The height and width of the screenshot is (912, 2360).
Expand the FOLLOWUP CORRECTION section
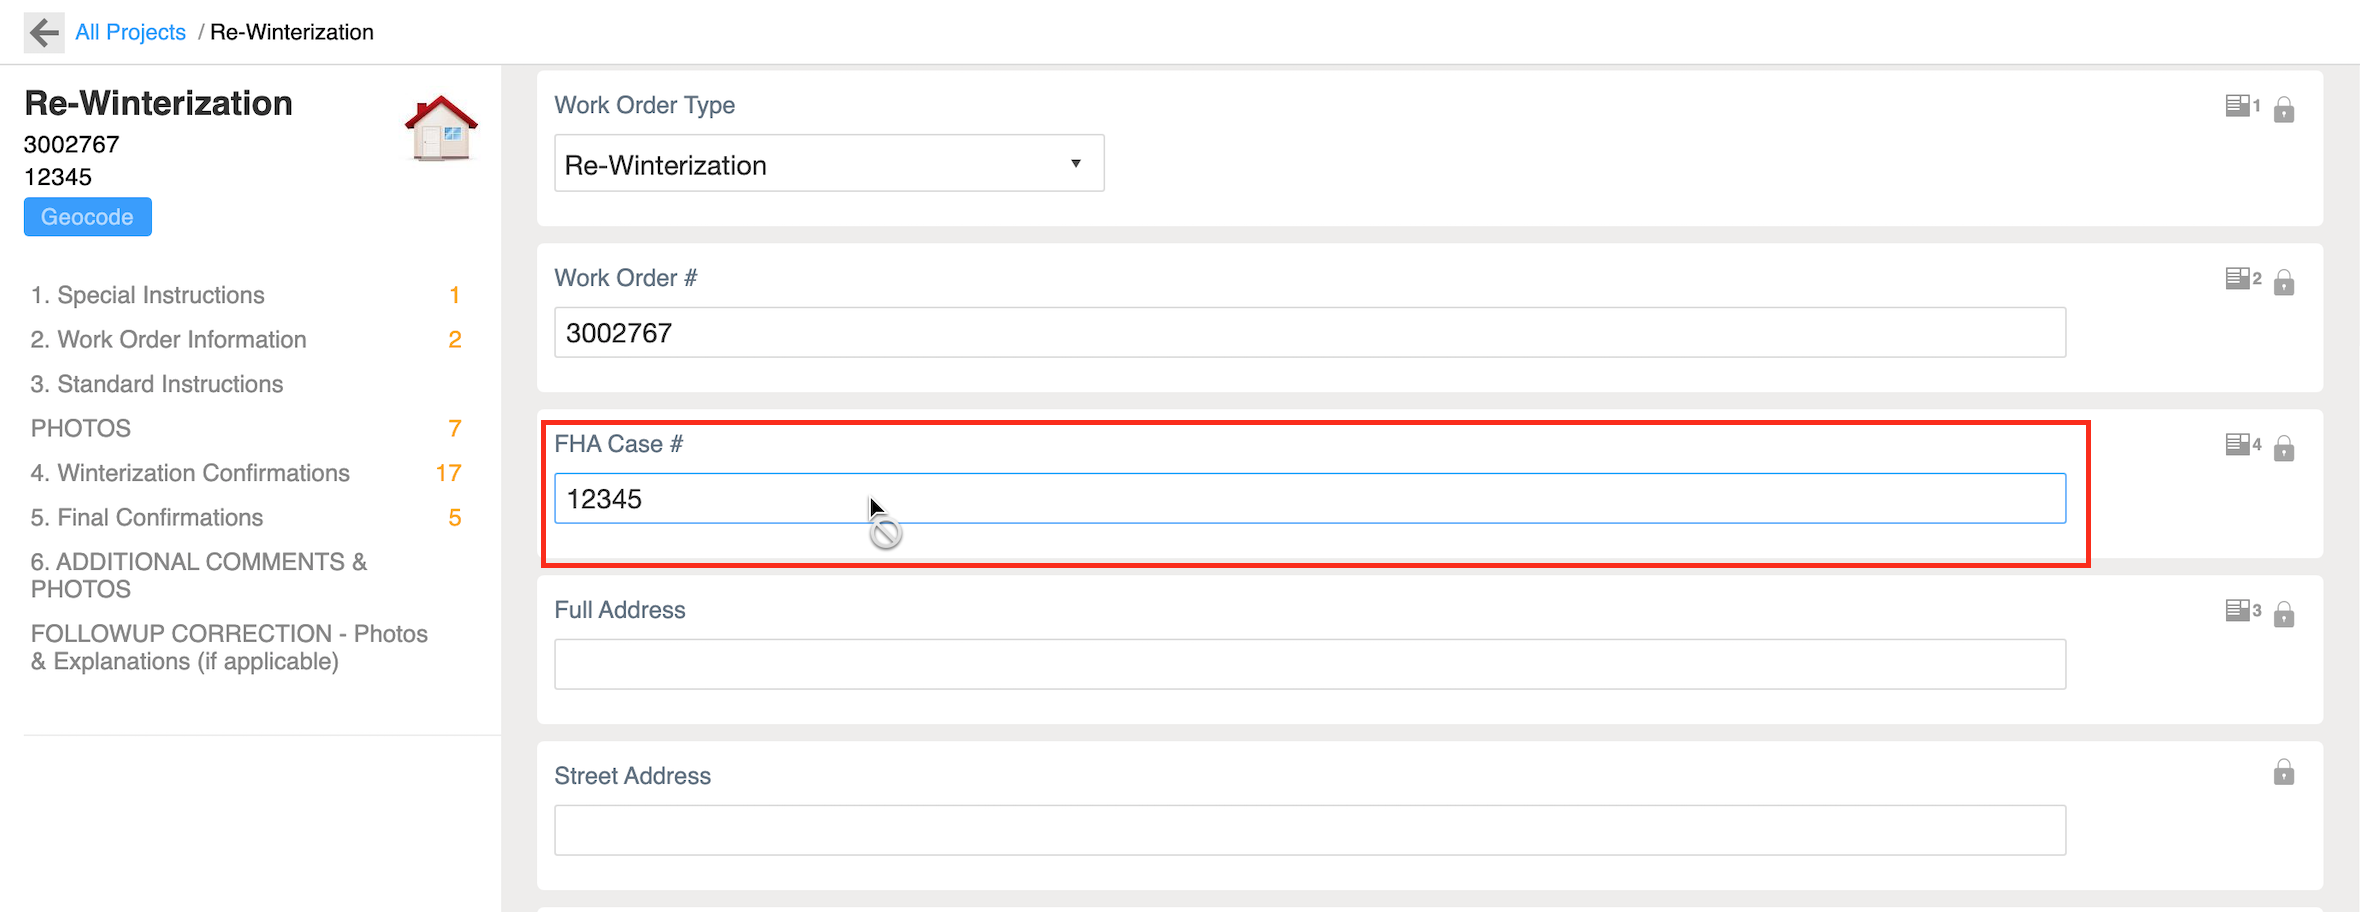click(x=229, y=647)
